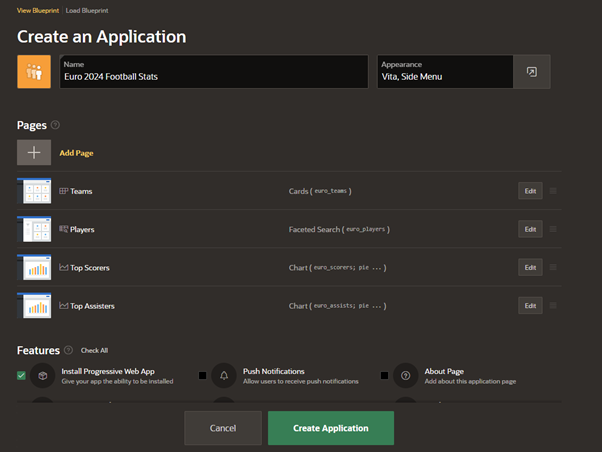Click the Teams page name text
The height and width of the screenshot is (452, 602).
tap(81, 191)
